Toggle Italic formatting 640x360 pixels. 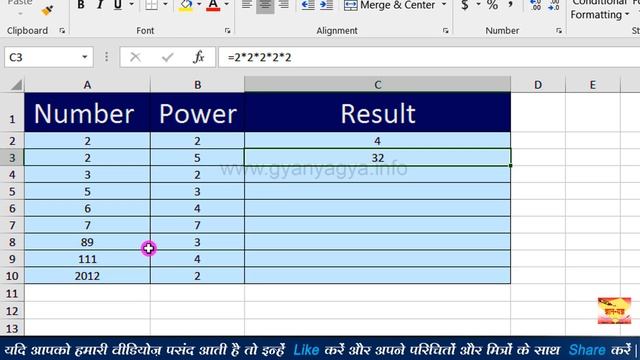[100, 5]
